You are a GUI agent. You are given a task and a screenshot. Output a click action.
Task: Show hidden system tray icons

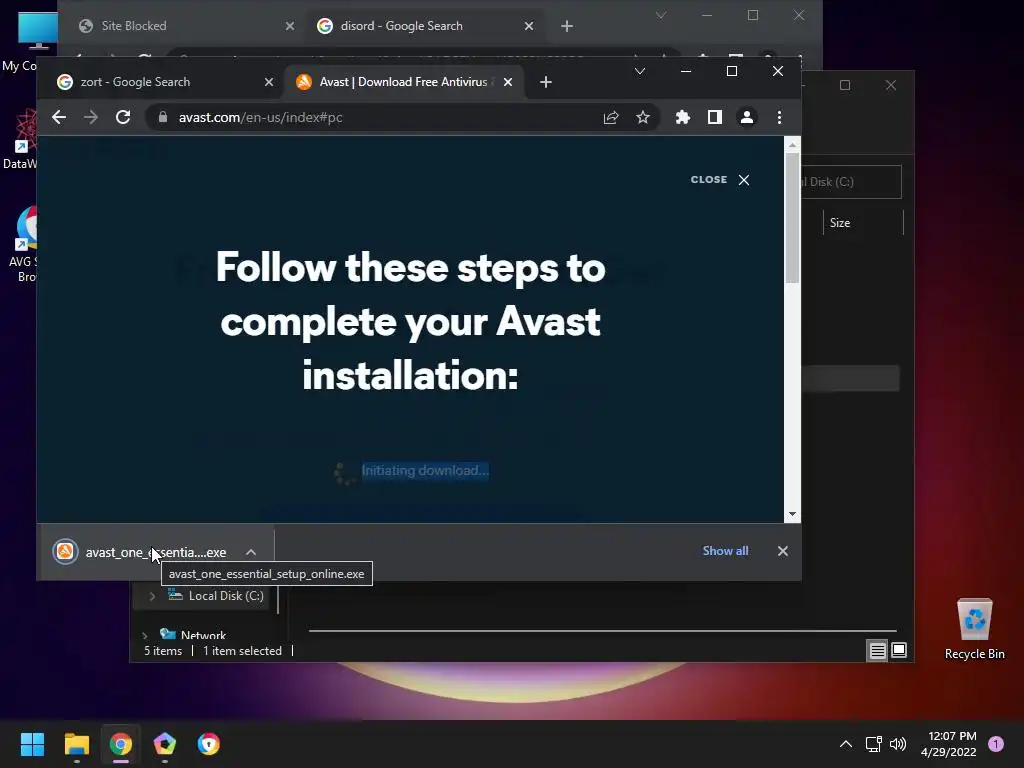click(846, 744)
